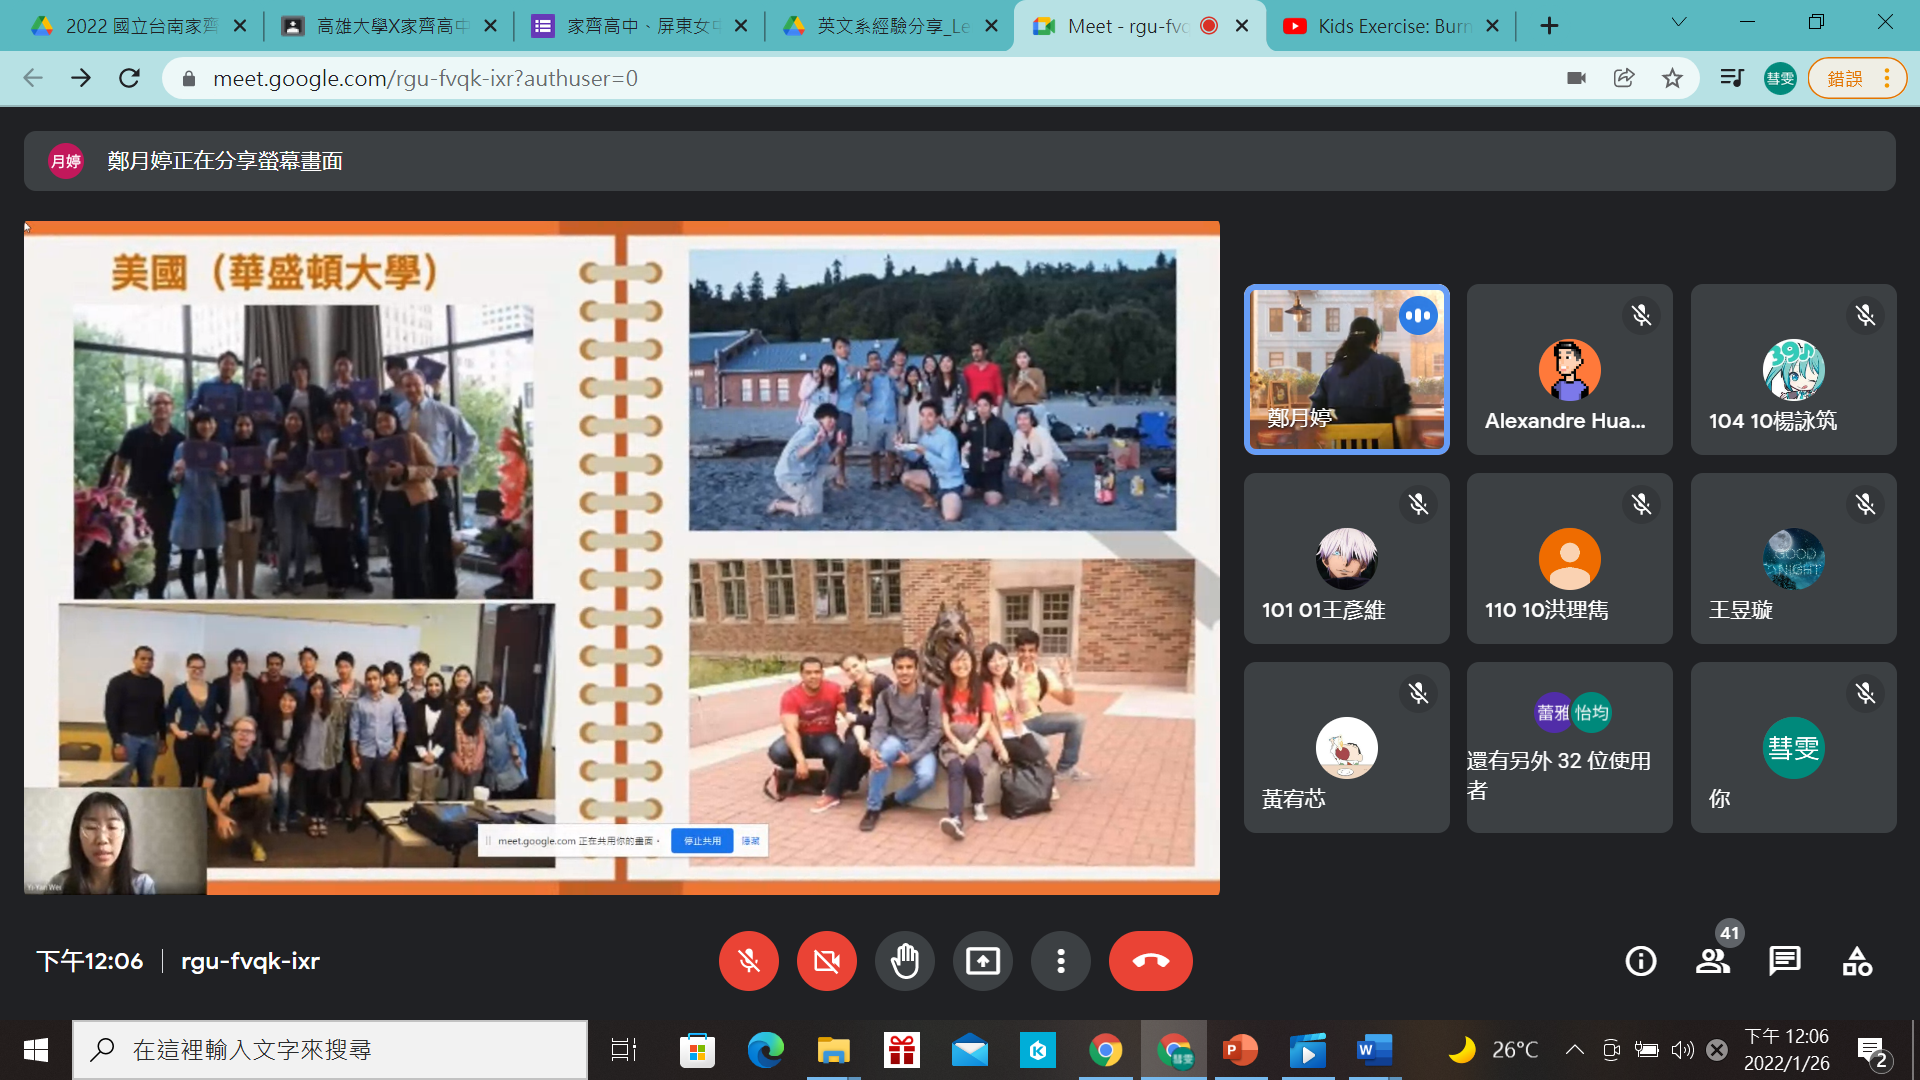
Task: Select Alexandre Hua... participant tile
Action: pyautogui.click(x=1569, y=369)
